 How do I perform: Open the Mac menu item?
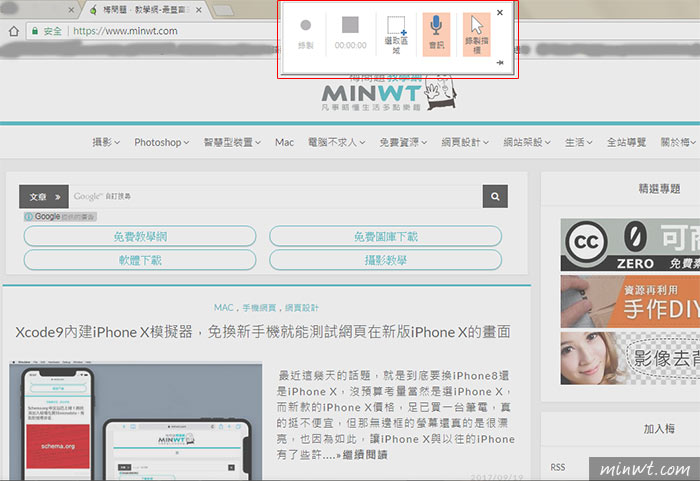coord(284,142)
